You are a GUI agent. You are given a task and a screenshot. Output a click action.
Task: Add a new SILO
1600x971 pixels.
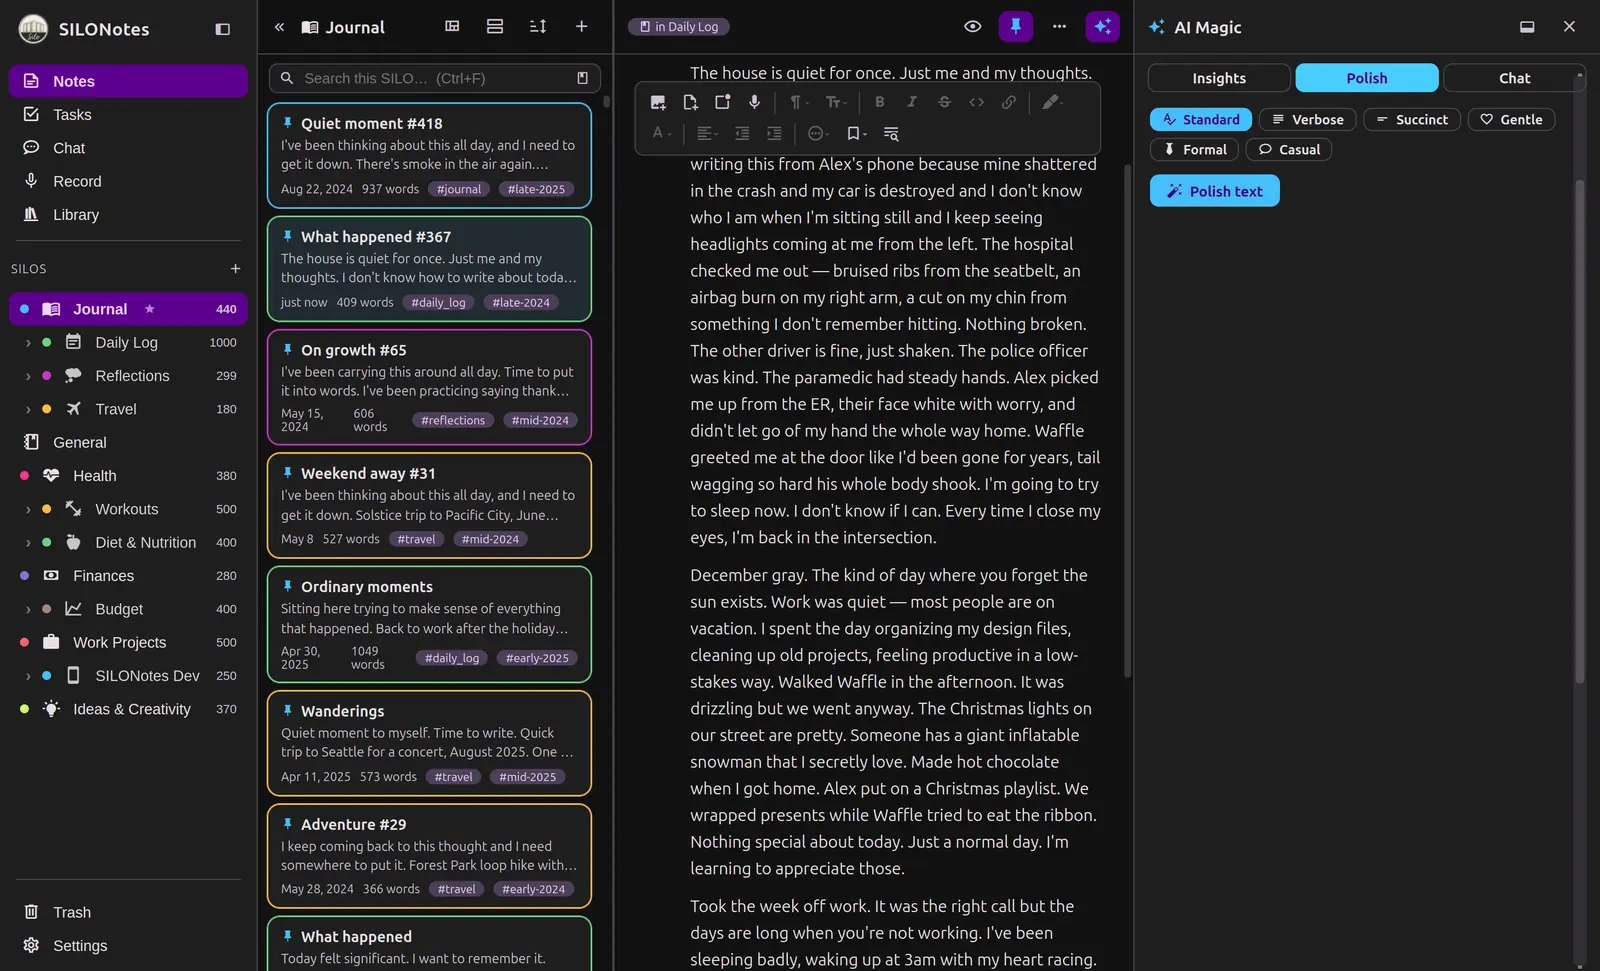235,269
